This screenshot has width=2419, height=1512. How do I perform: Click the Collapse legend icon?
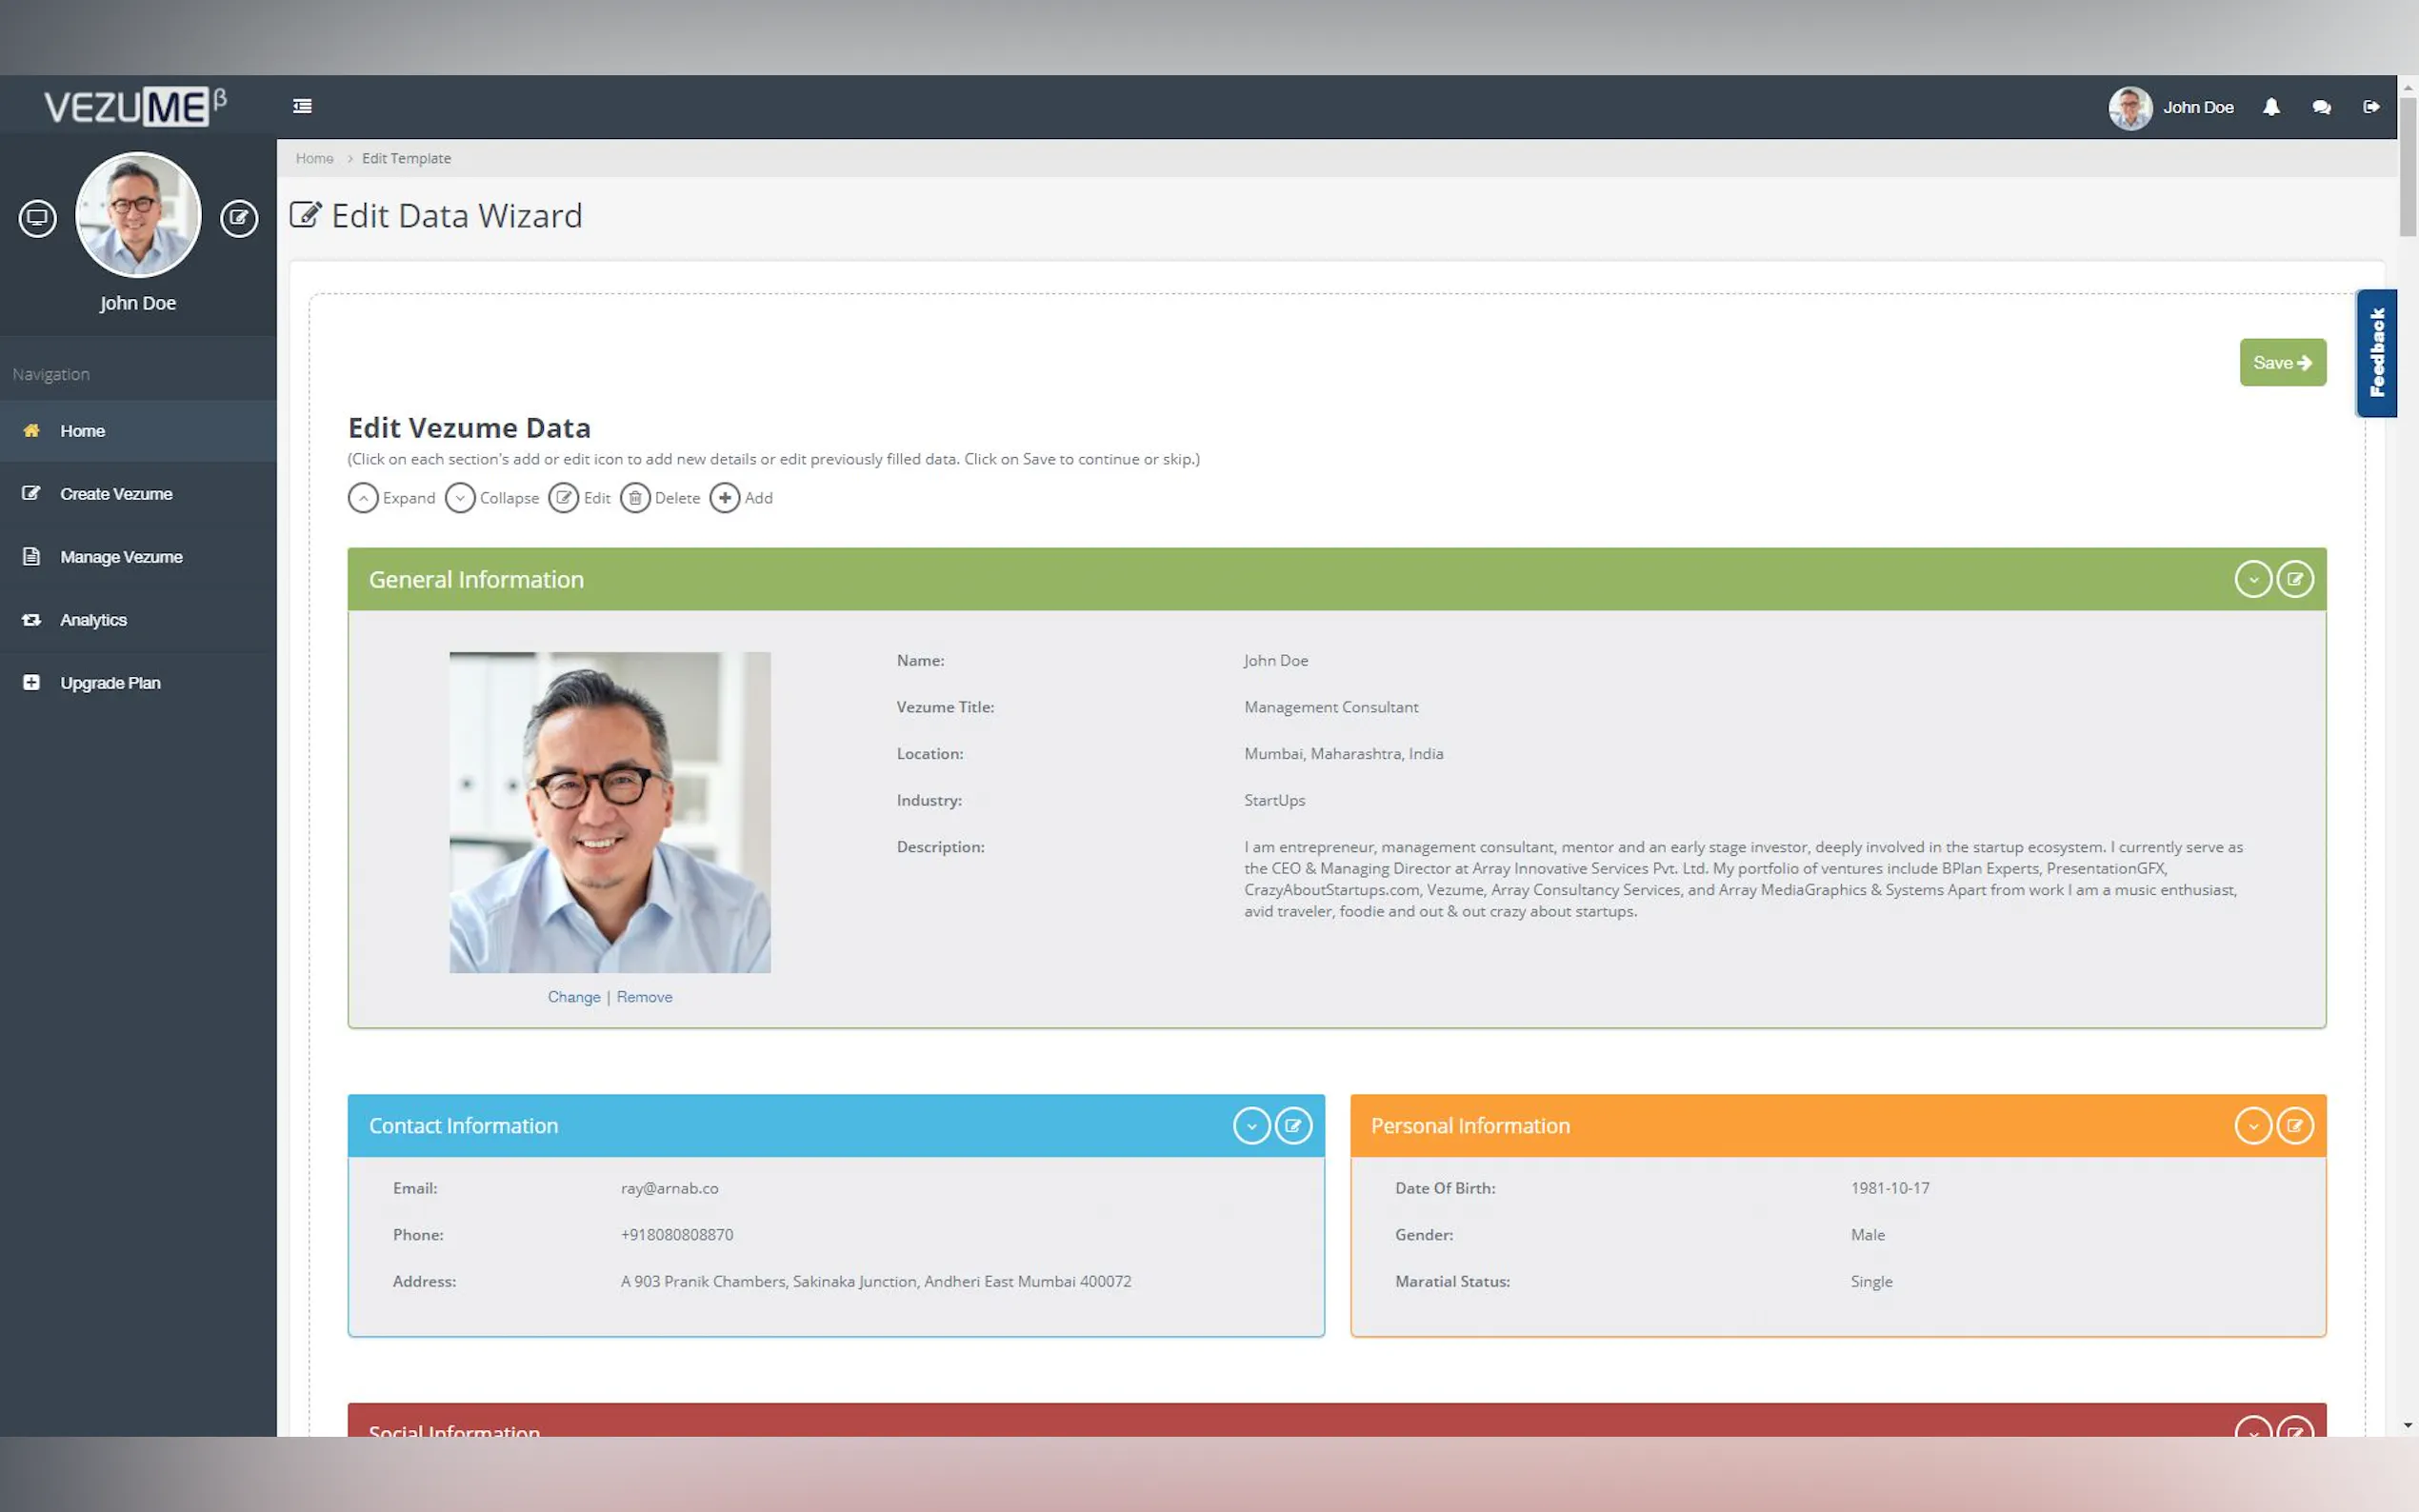pyautogui.click(x=460, y=498)
